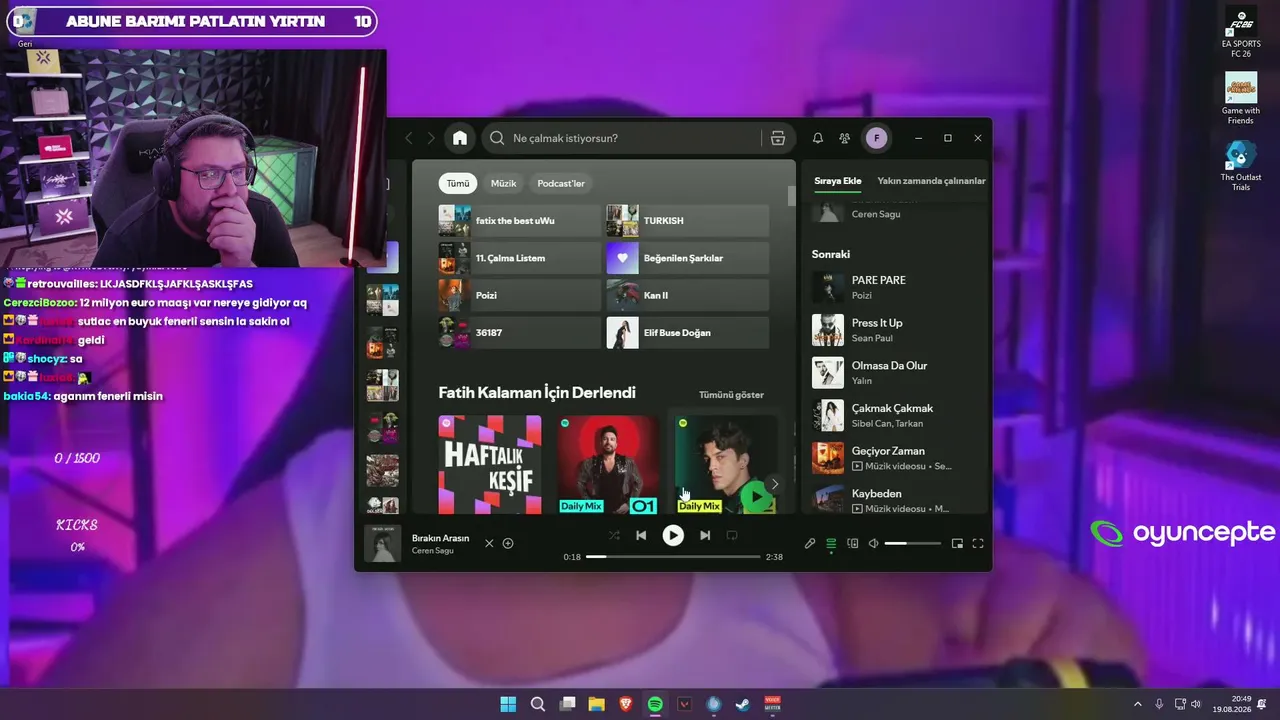Open the TURKISH playlist
Image resolution: width=1280 pixels, height=720 pixels.
click(x=688, y=220)
